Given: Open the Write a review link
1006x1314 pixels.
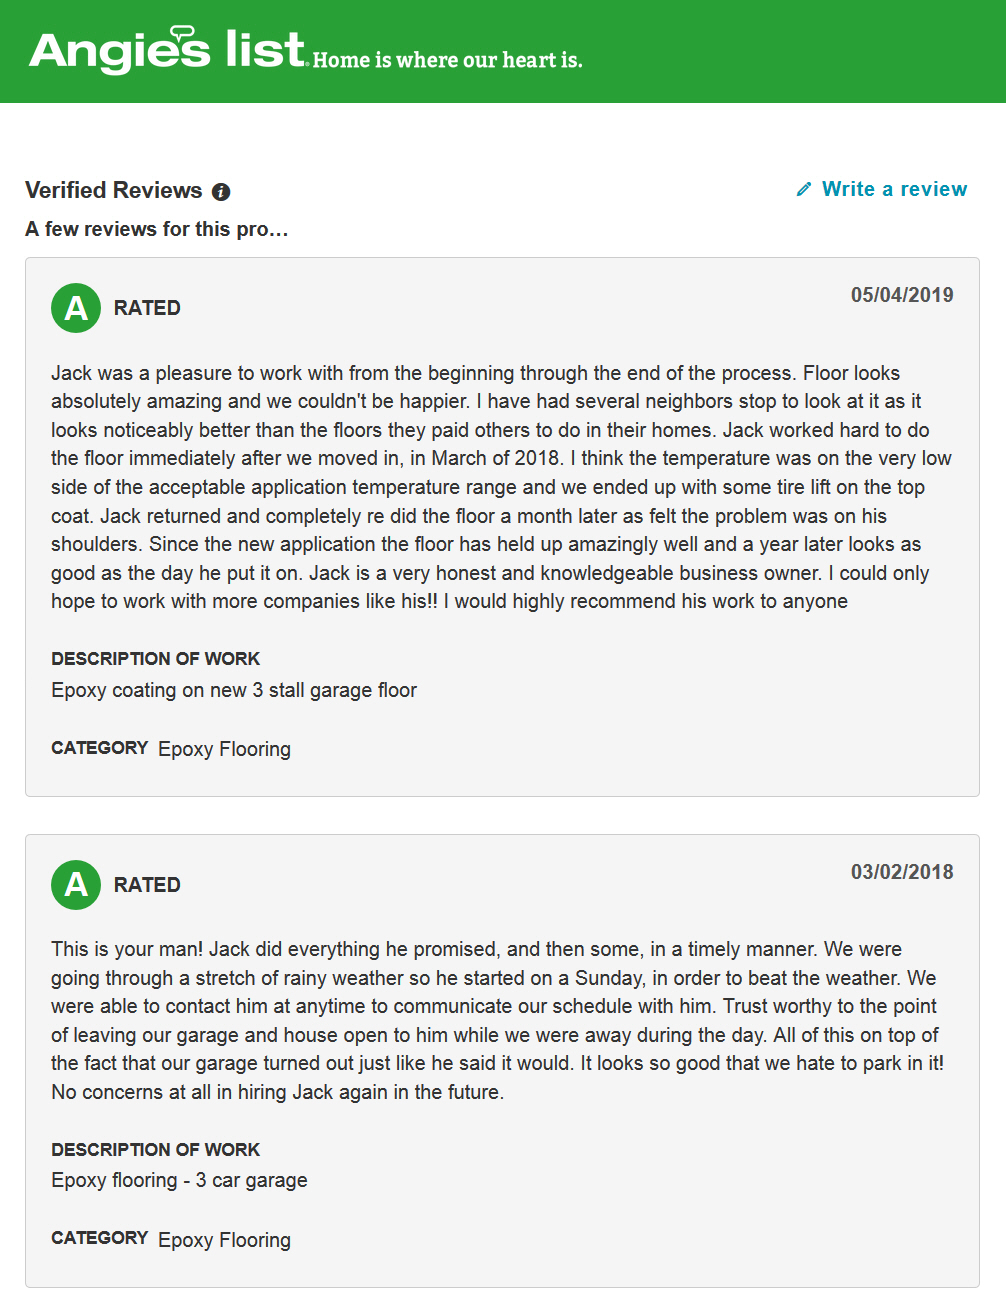Looking at the screenshot, I should coord(894,188).
